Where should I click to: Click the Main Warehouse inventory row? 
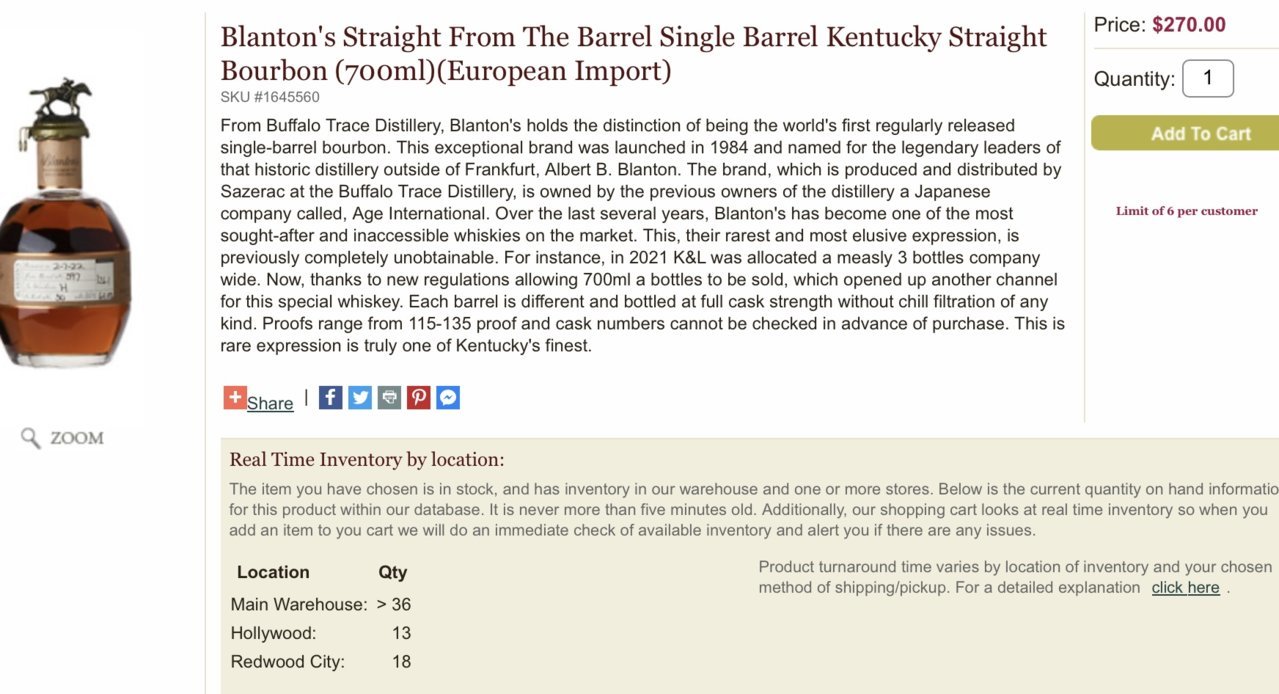pos(321,604)
